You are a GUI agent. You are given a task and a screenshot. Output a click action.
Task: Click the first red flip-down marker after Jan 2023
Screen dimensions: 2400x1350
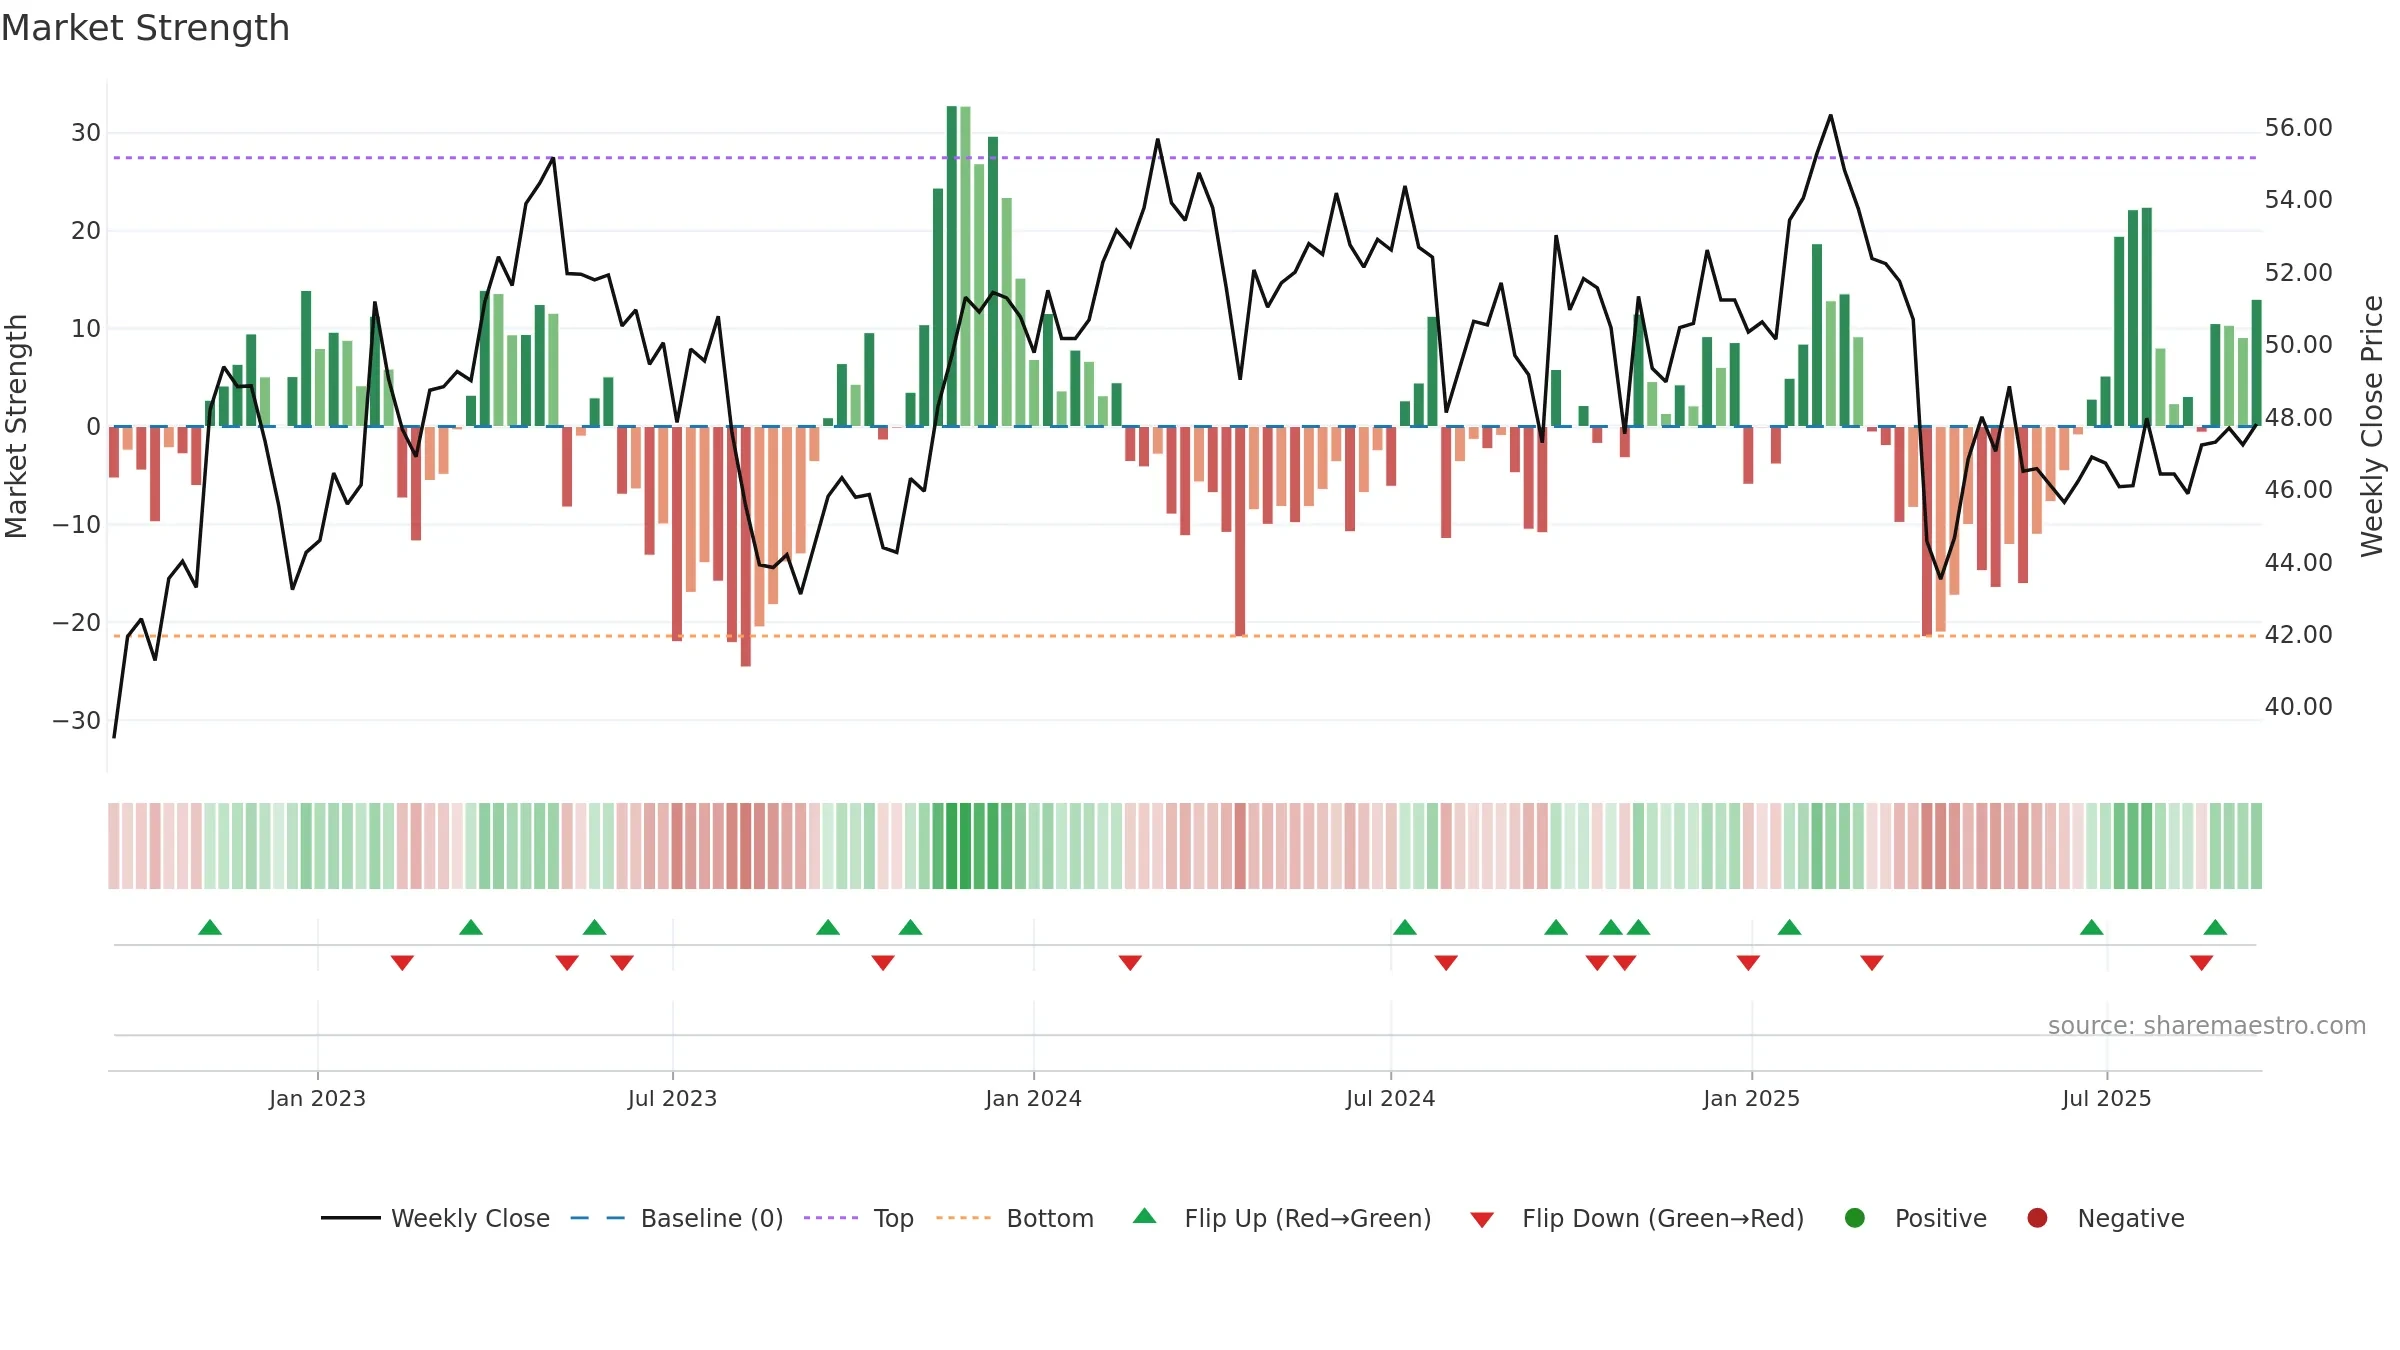[x=402, y=963]
